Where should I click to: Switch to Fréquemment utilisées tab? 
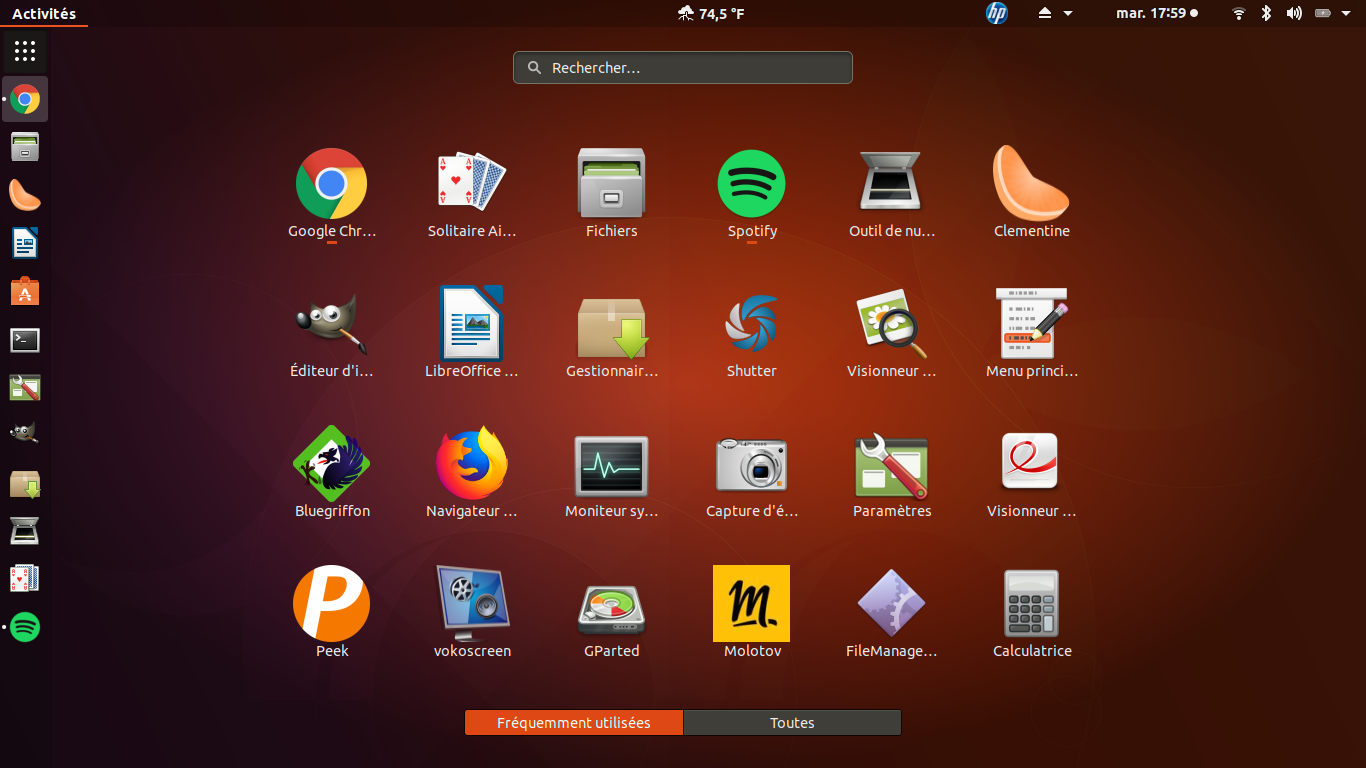[574, 723]
